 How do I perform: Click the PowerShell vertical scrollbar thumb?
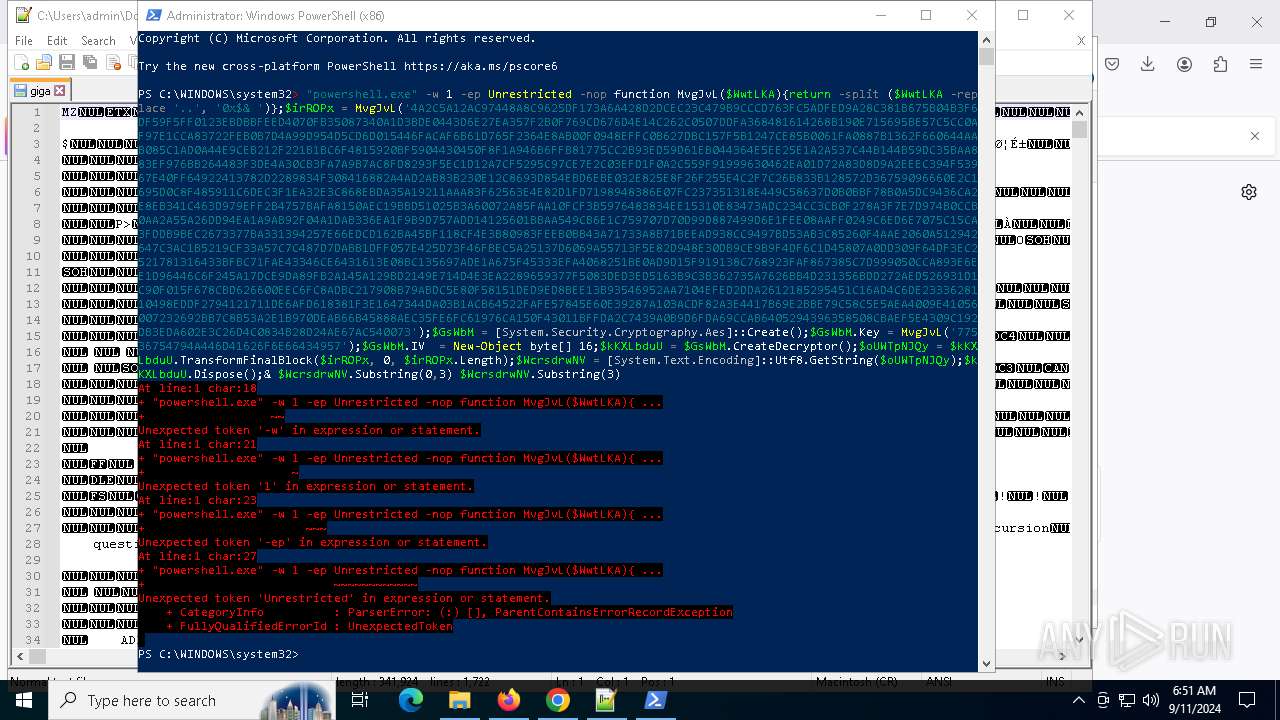pos(986,56)
